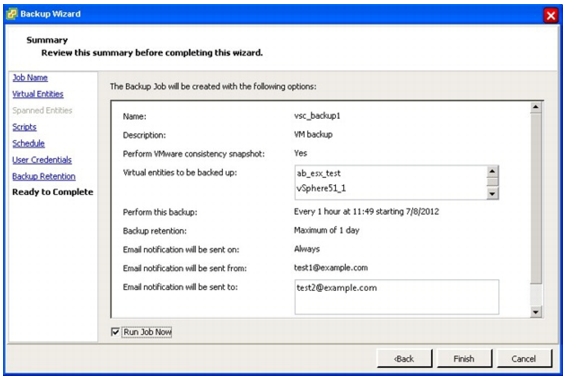Click the 'Email notification will be sent to:' label

coord(180,287)
